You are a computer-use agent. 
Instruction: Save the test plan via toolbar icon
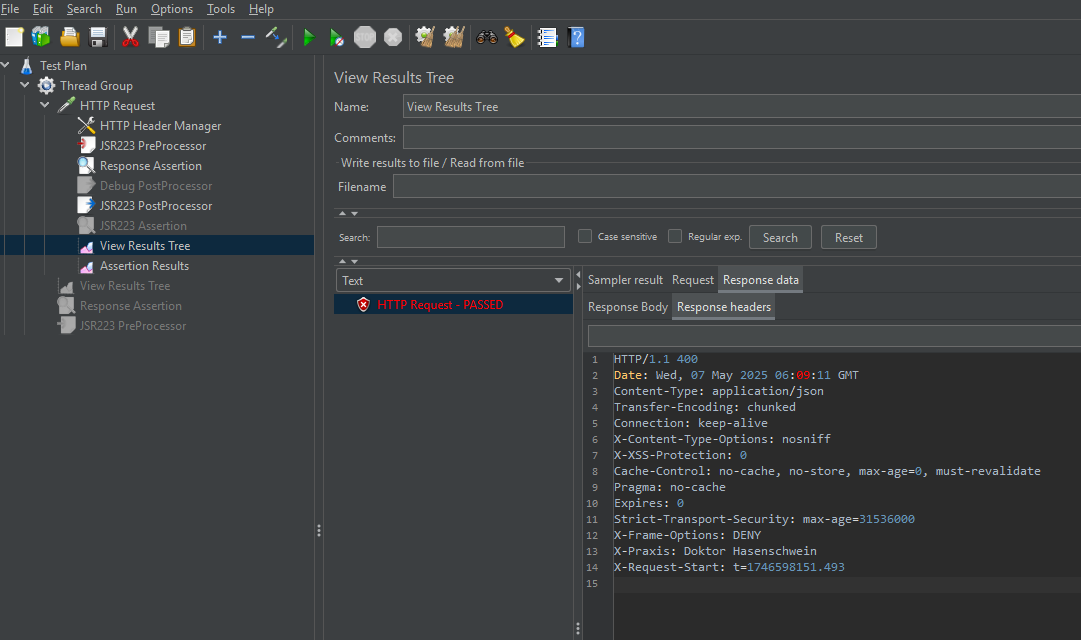point(96,37)
